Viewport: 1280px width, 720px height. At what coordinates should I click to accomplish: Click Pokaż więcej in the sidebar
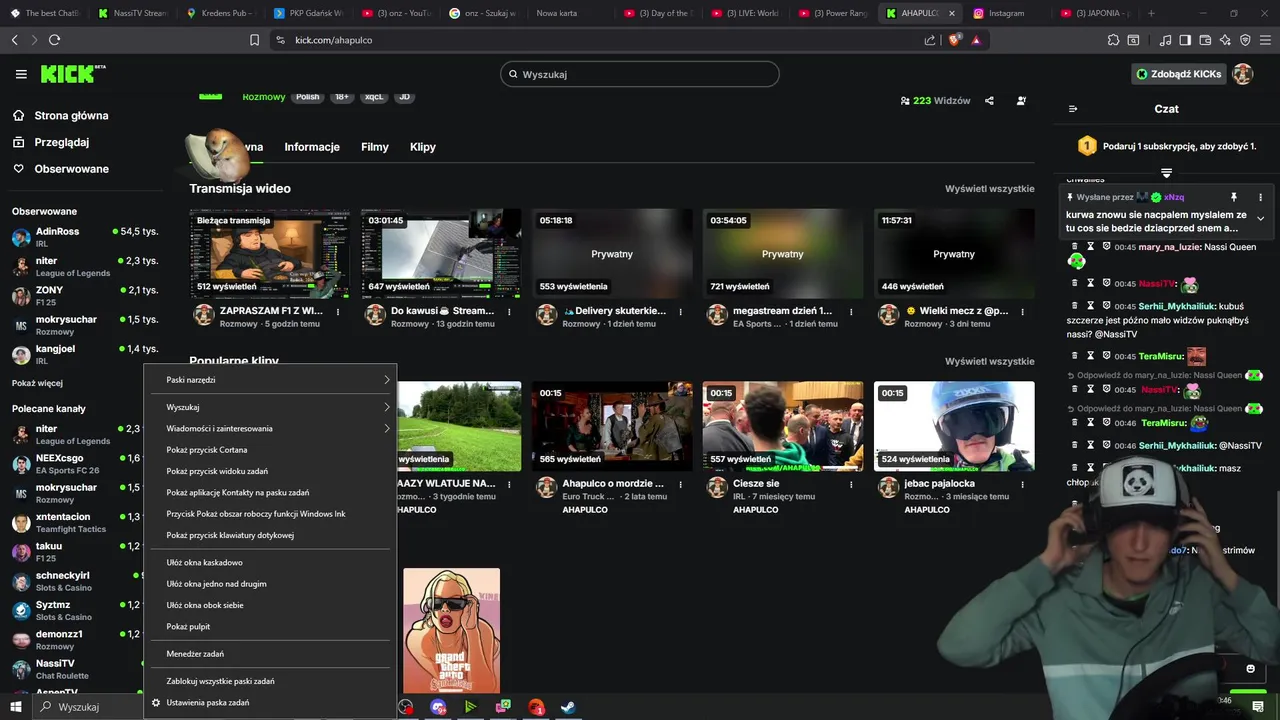37,383
